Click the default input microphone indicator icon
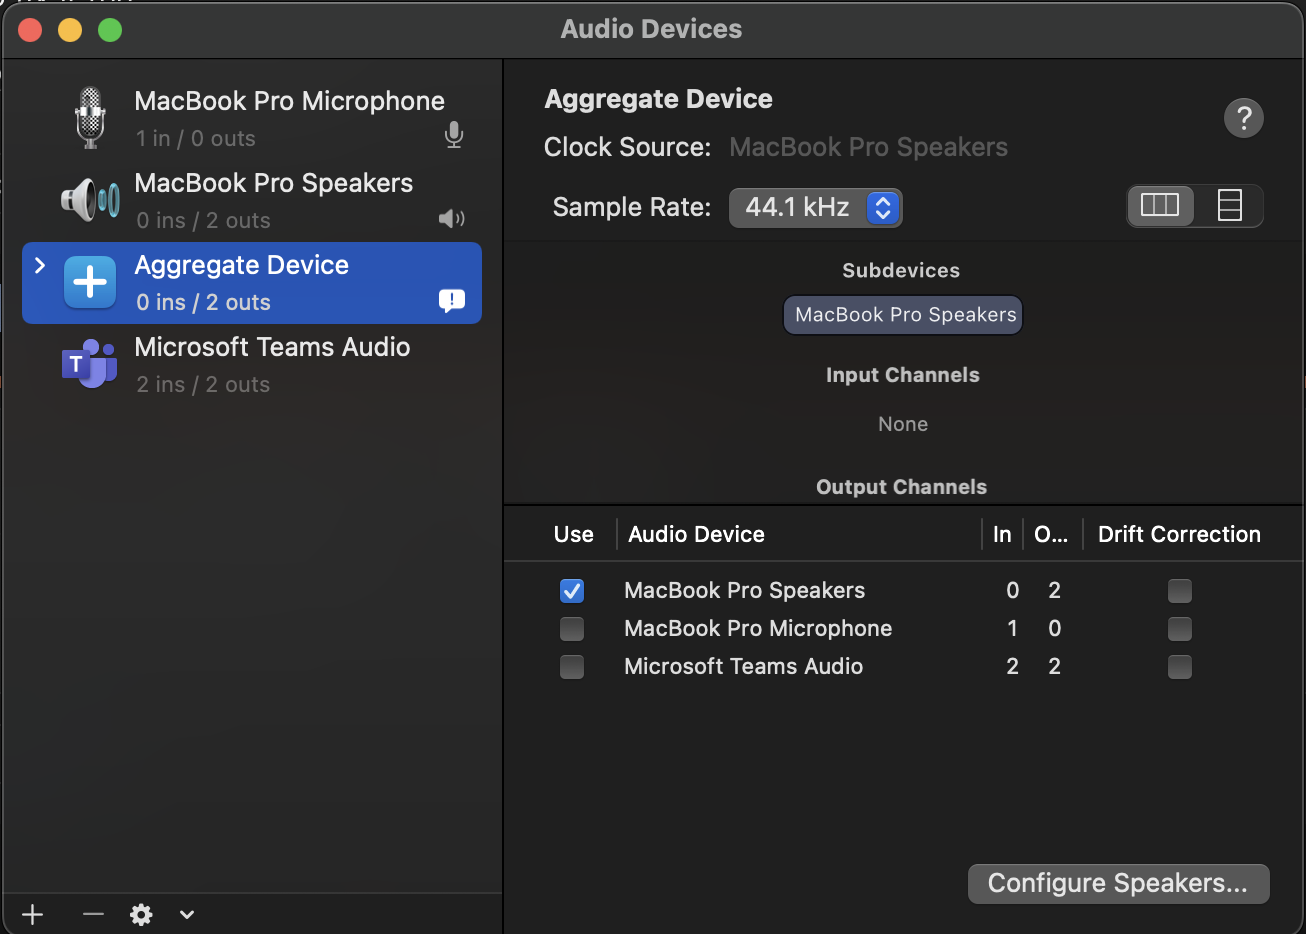Image resolution: width=1306 pixels, height=934 pixels. (x=454, y=135)
